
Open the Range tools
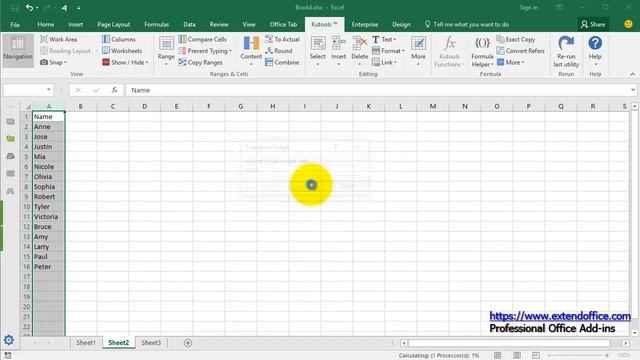click(166, 51)
